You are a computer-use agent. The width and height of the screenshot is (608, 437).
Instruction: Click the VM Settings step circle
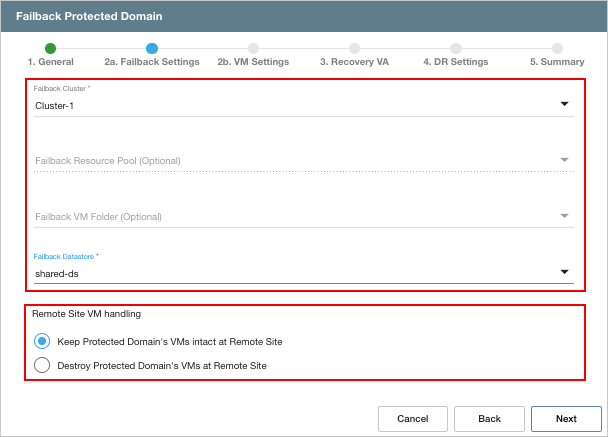click(253, 48)
